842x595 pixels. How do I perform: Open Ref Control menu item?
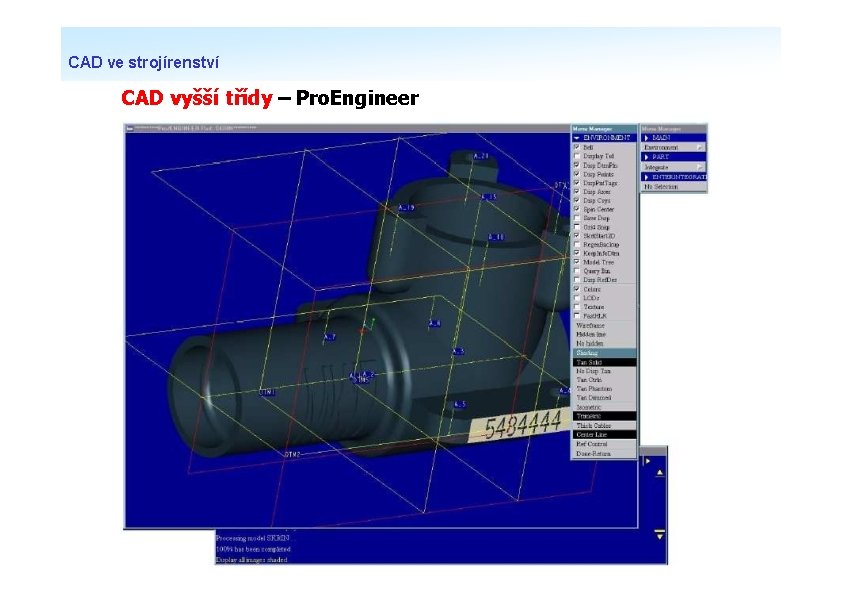tap(604, 444)
